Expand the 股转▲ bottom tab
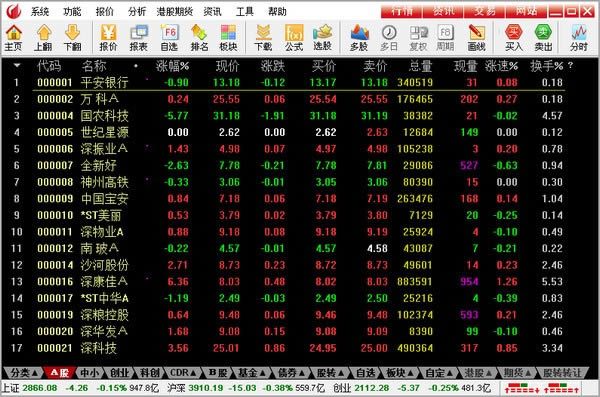The height and width of the screenshot is (397, 600). pyautogui.click(x=330, y=372)
